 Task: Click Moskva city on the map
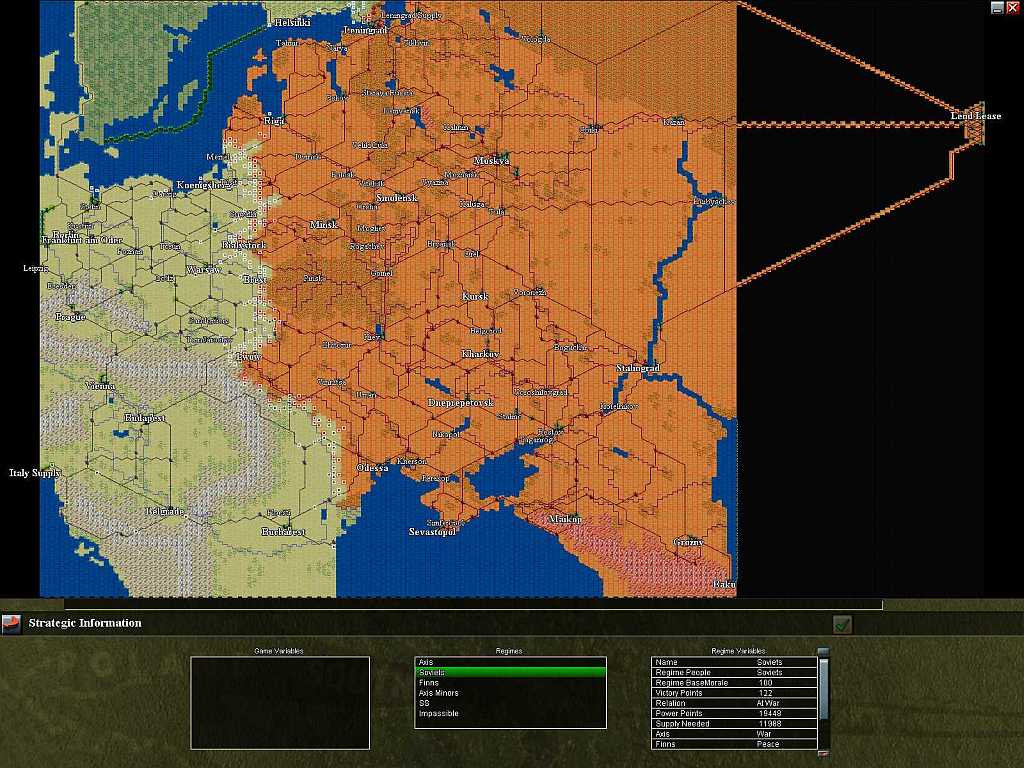click(491, 161)
